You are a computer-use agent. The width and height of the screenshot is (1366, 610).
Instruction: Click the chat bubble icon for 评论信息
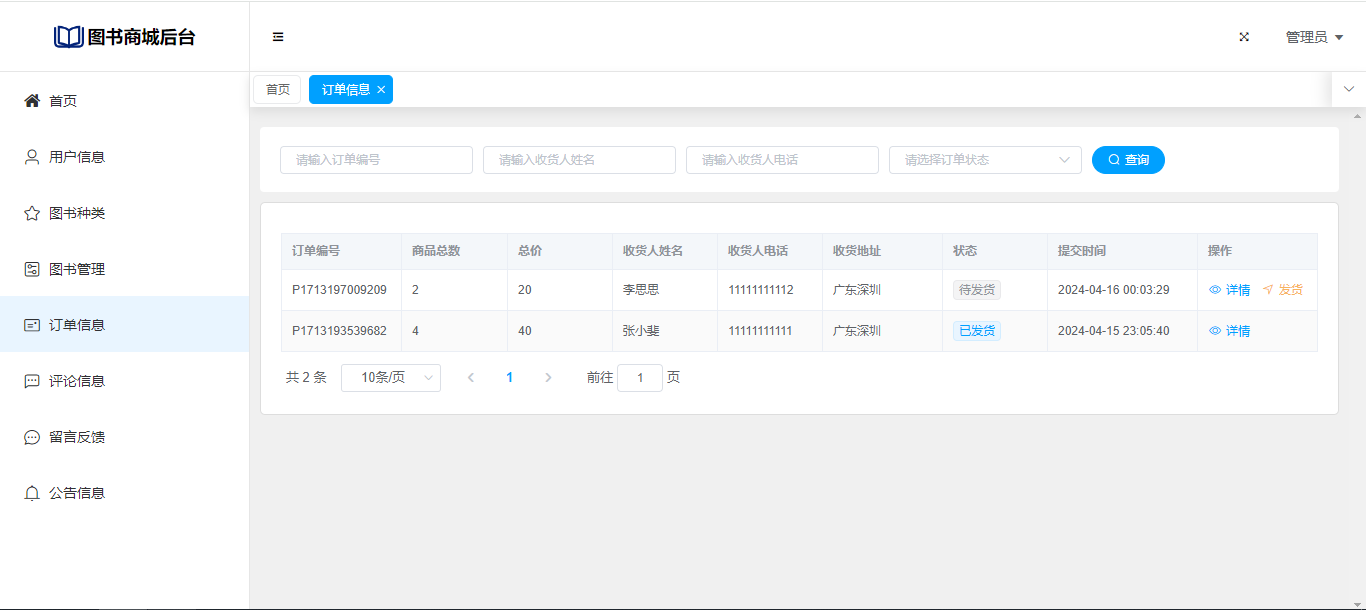pyautogui.click(x=32, y=381)
